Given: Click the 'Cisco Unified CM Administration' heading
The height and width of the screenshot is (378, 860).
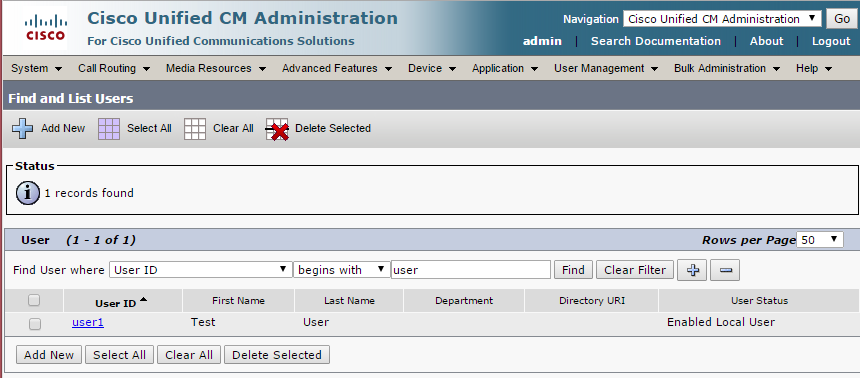Looking at the screenshot, I should pos(242,18).
